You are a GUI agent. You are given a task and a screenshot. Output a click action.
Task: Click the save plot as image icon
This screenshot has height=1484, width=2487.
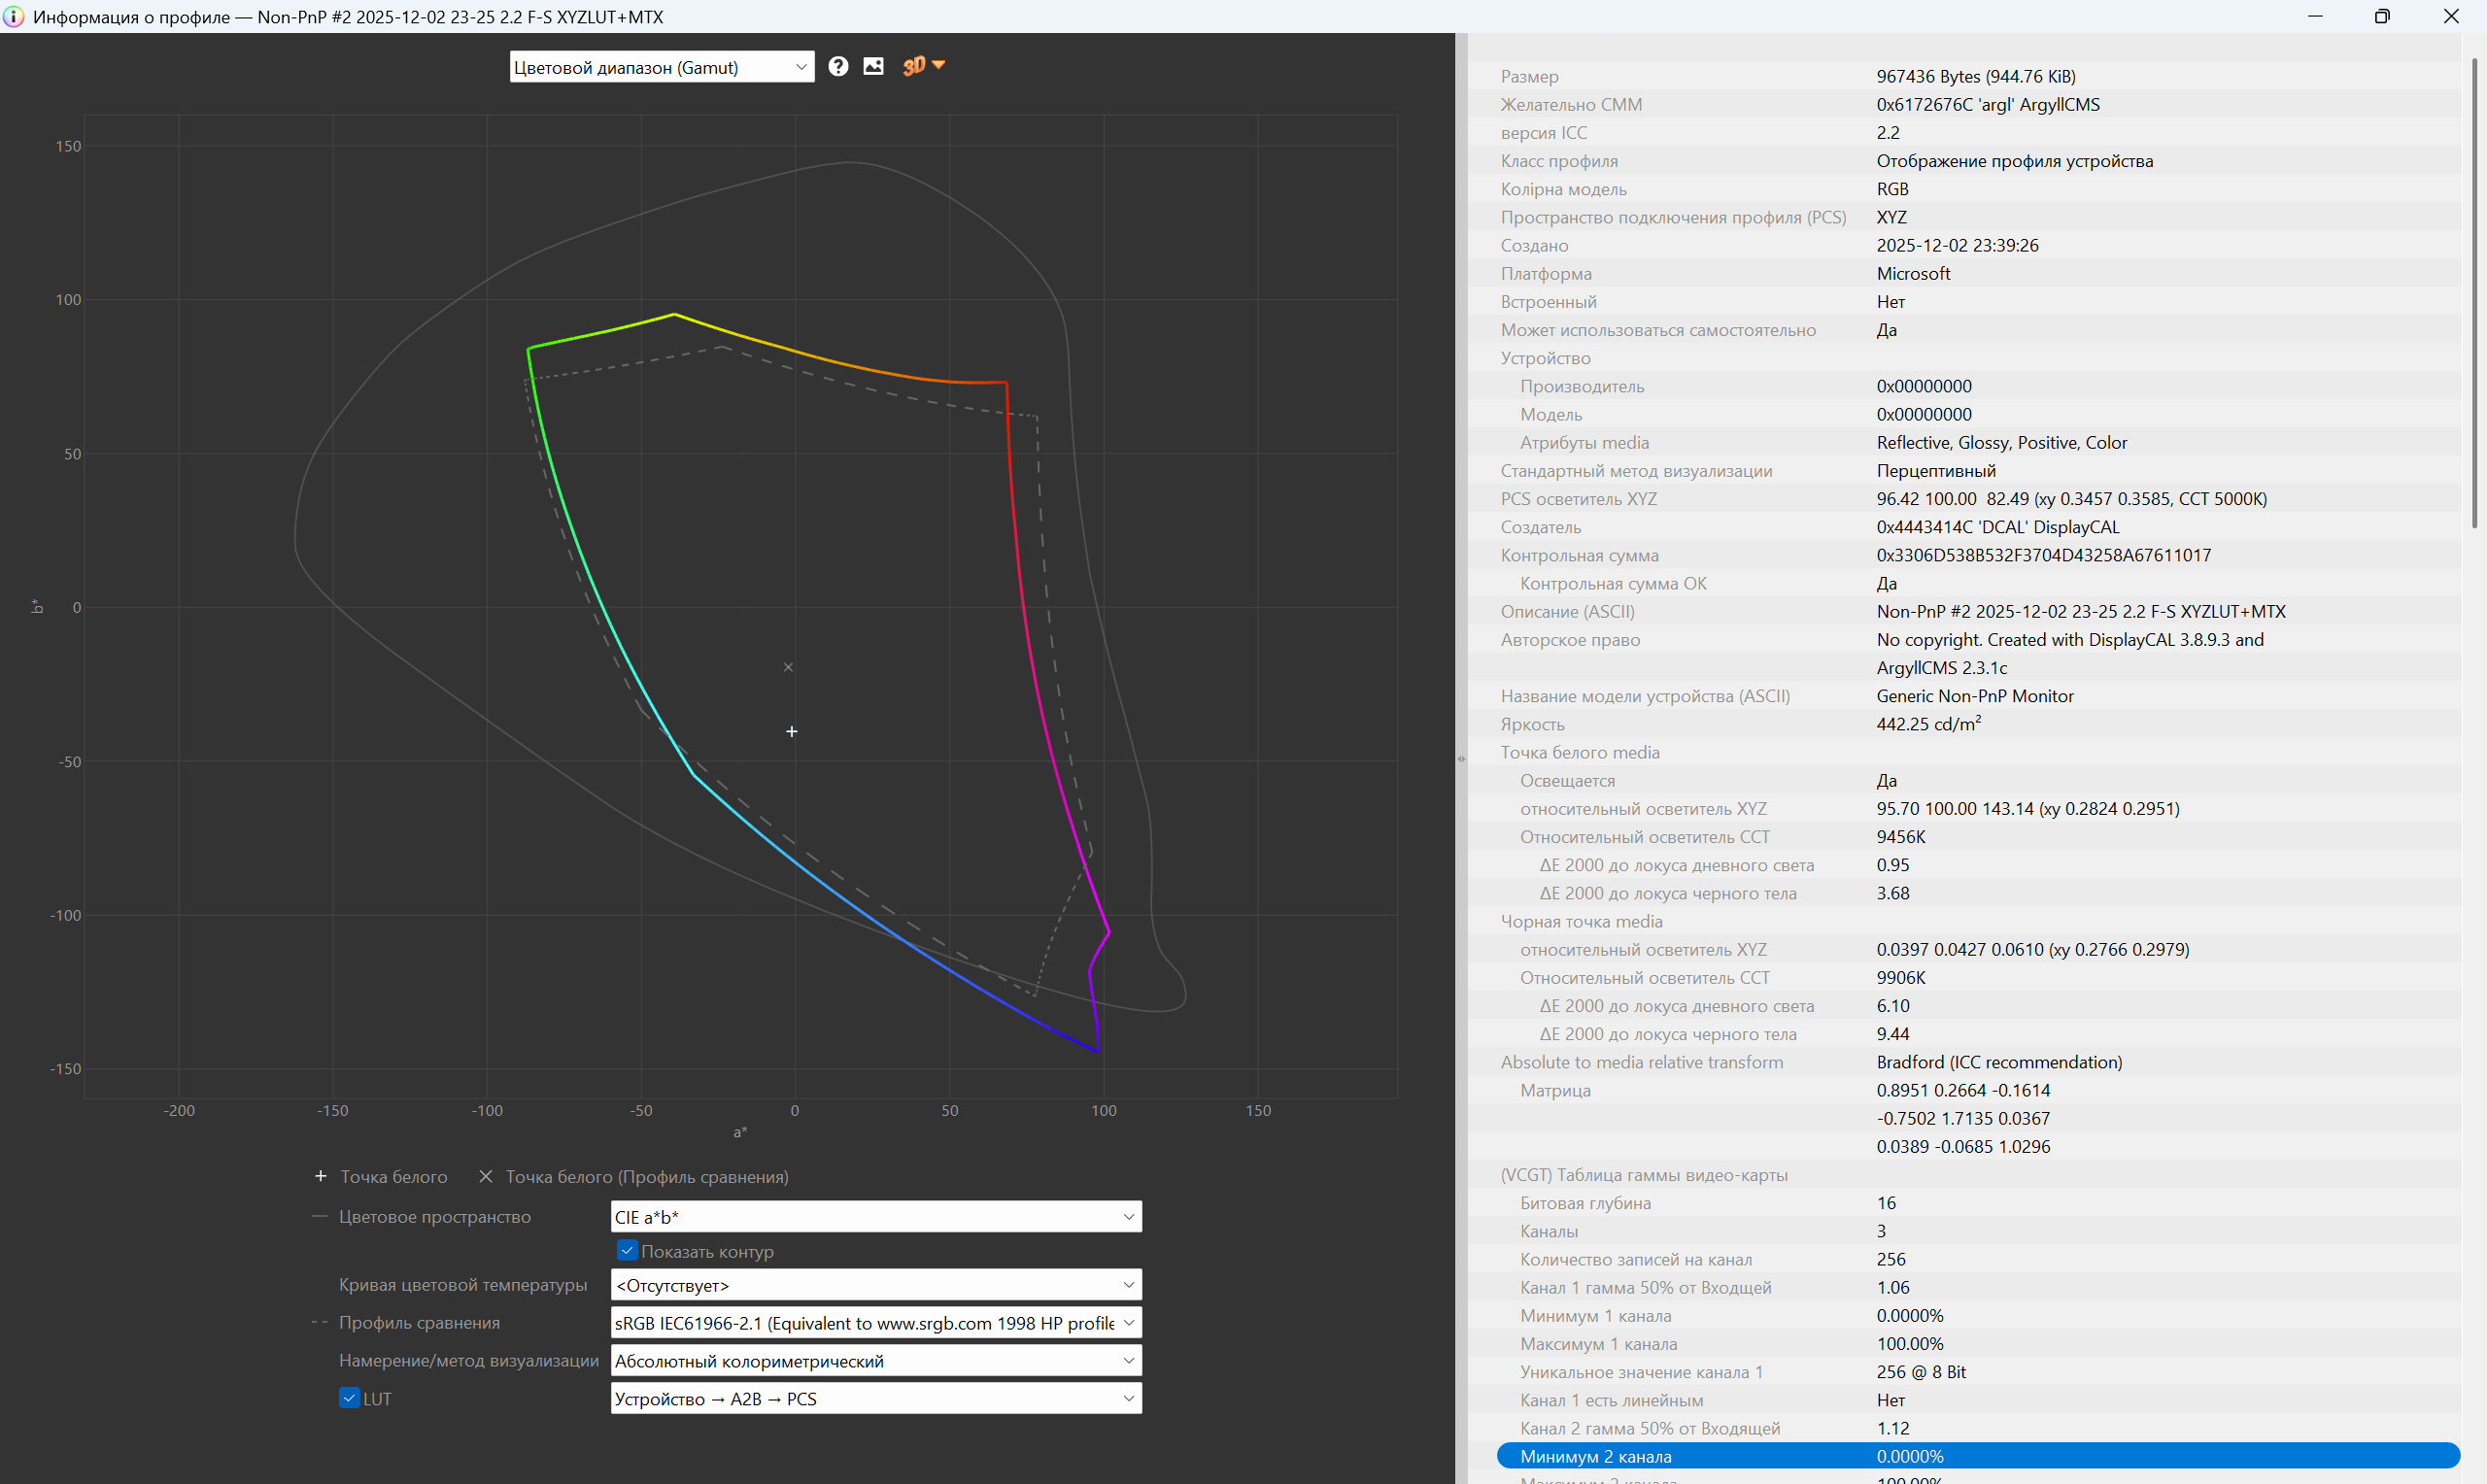873,66
